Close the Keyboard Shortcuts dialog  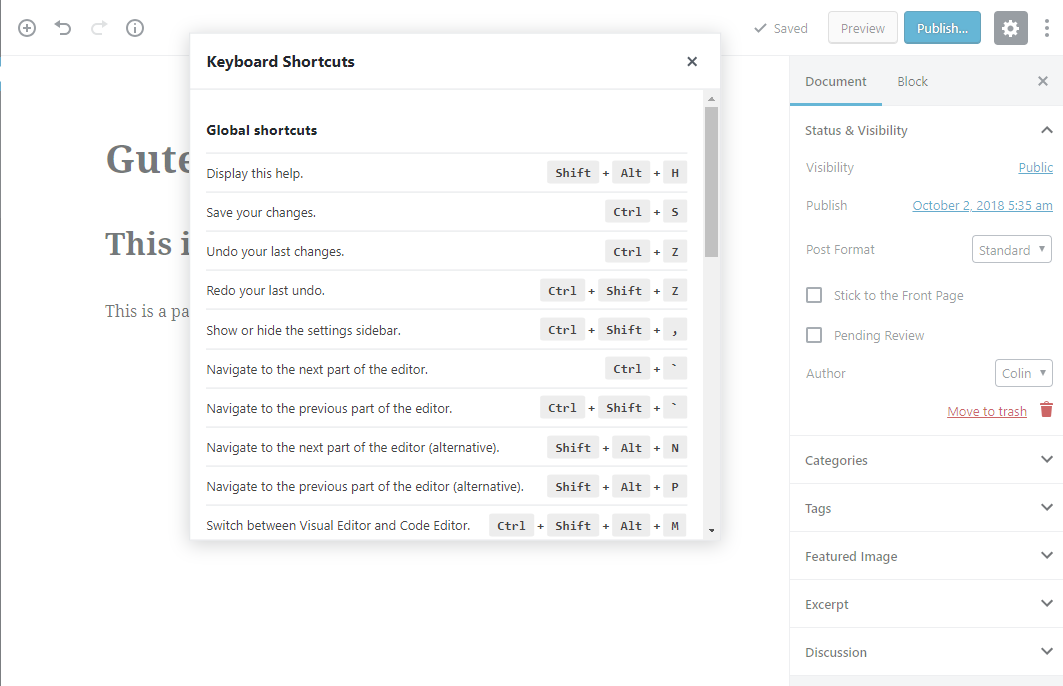click(692, 62)
